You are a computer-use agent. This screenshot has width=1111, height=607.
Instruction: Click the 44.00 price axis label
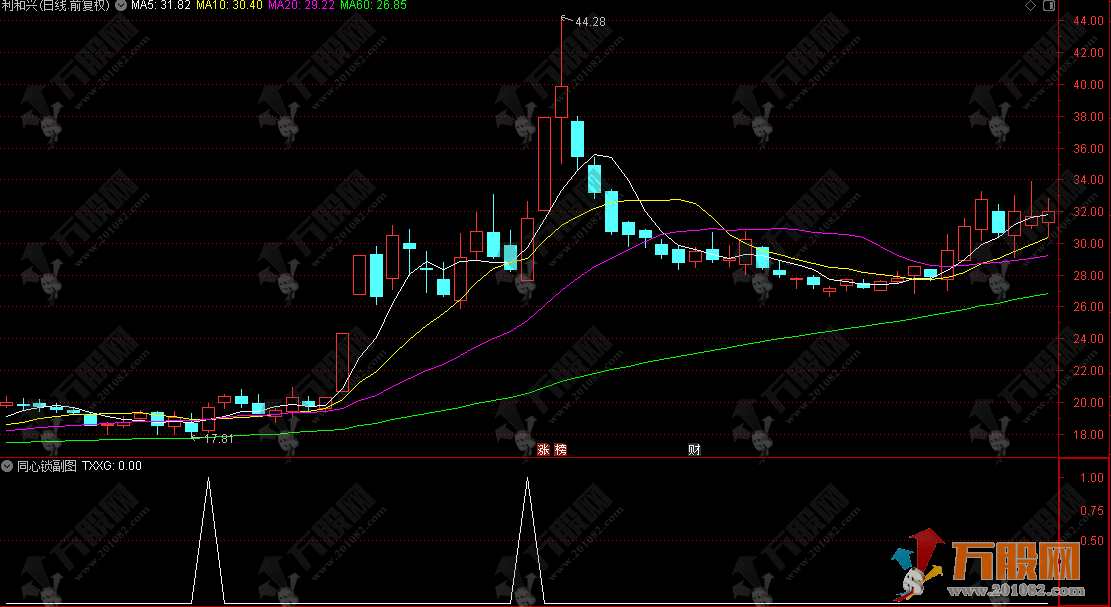[x=1088, y=21]
